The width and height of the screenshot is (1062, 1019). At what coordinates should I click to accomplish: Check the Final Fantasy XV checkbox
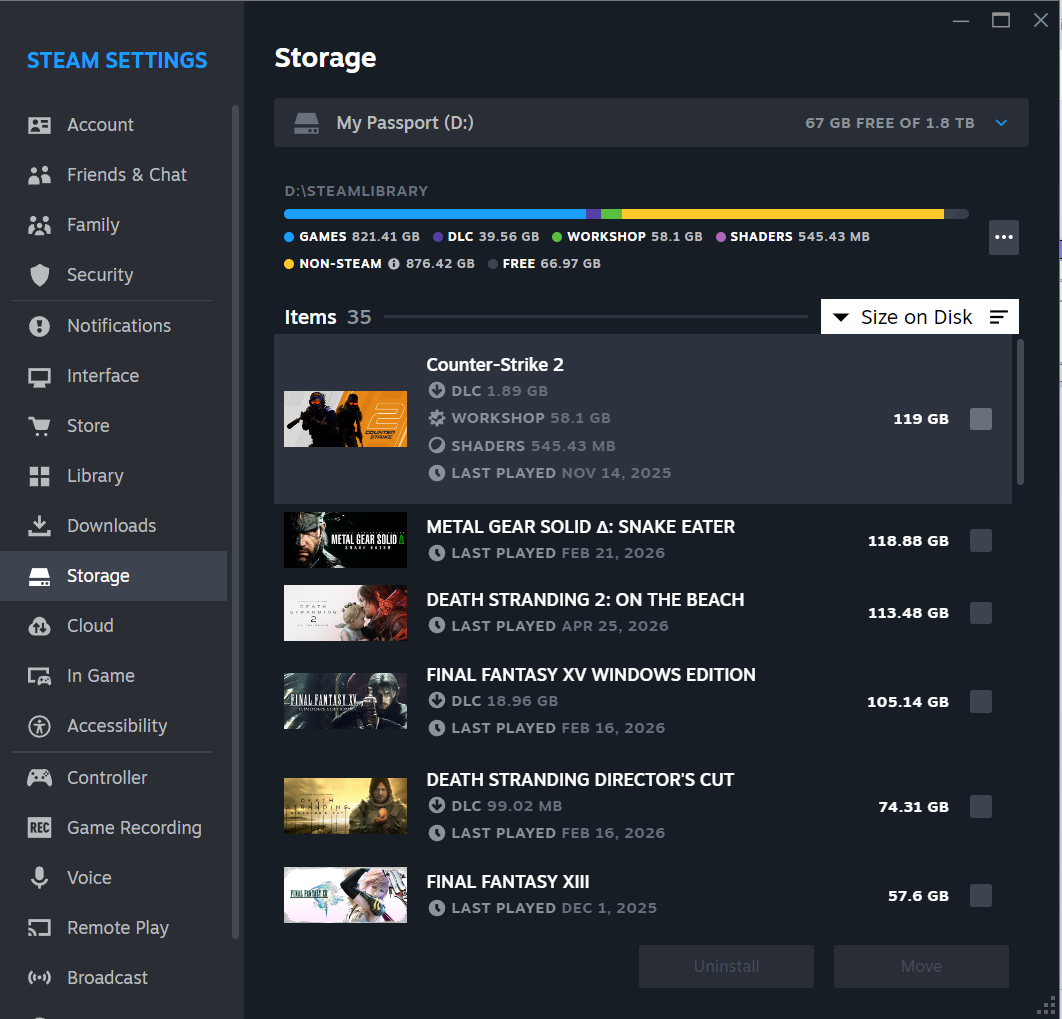(x=980, y=701)
